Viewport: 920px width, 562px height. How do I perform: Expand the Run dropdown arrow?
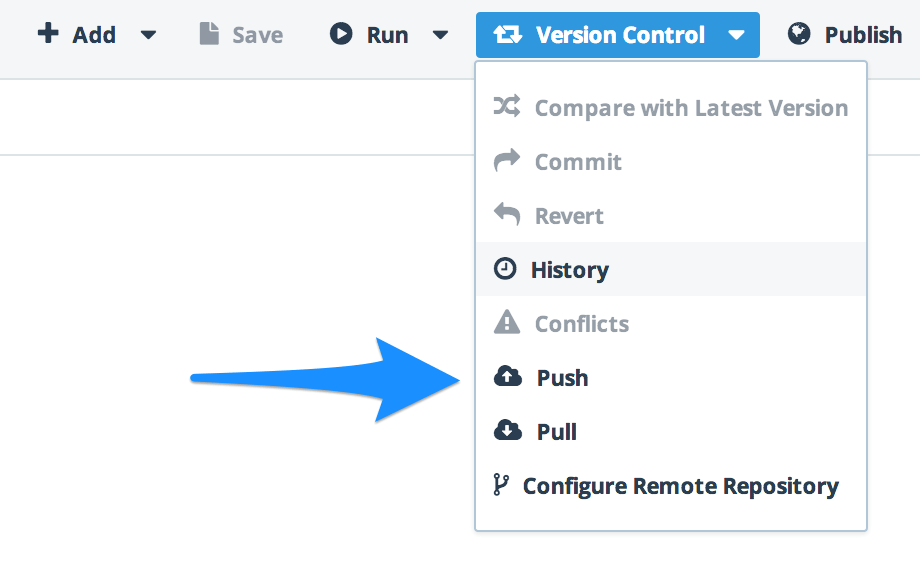tap(440, 35)
